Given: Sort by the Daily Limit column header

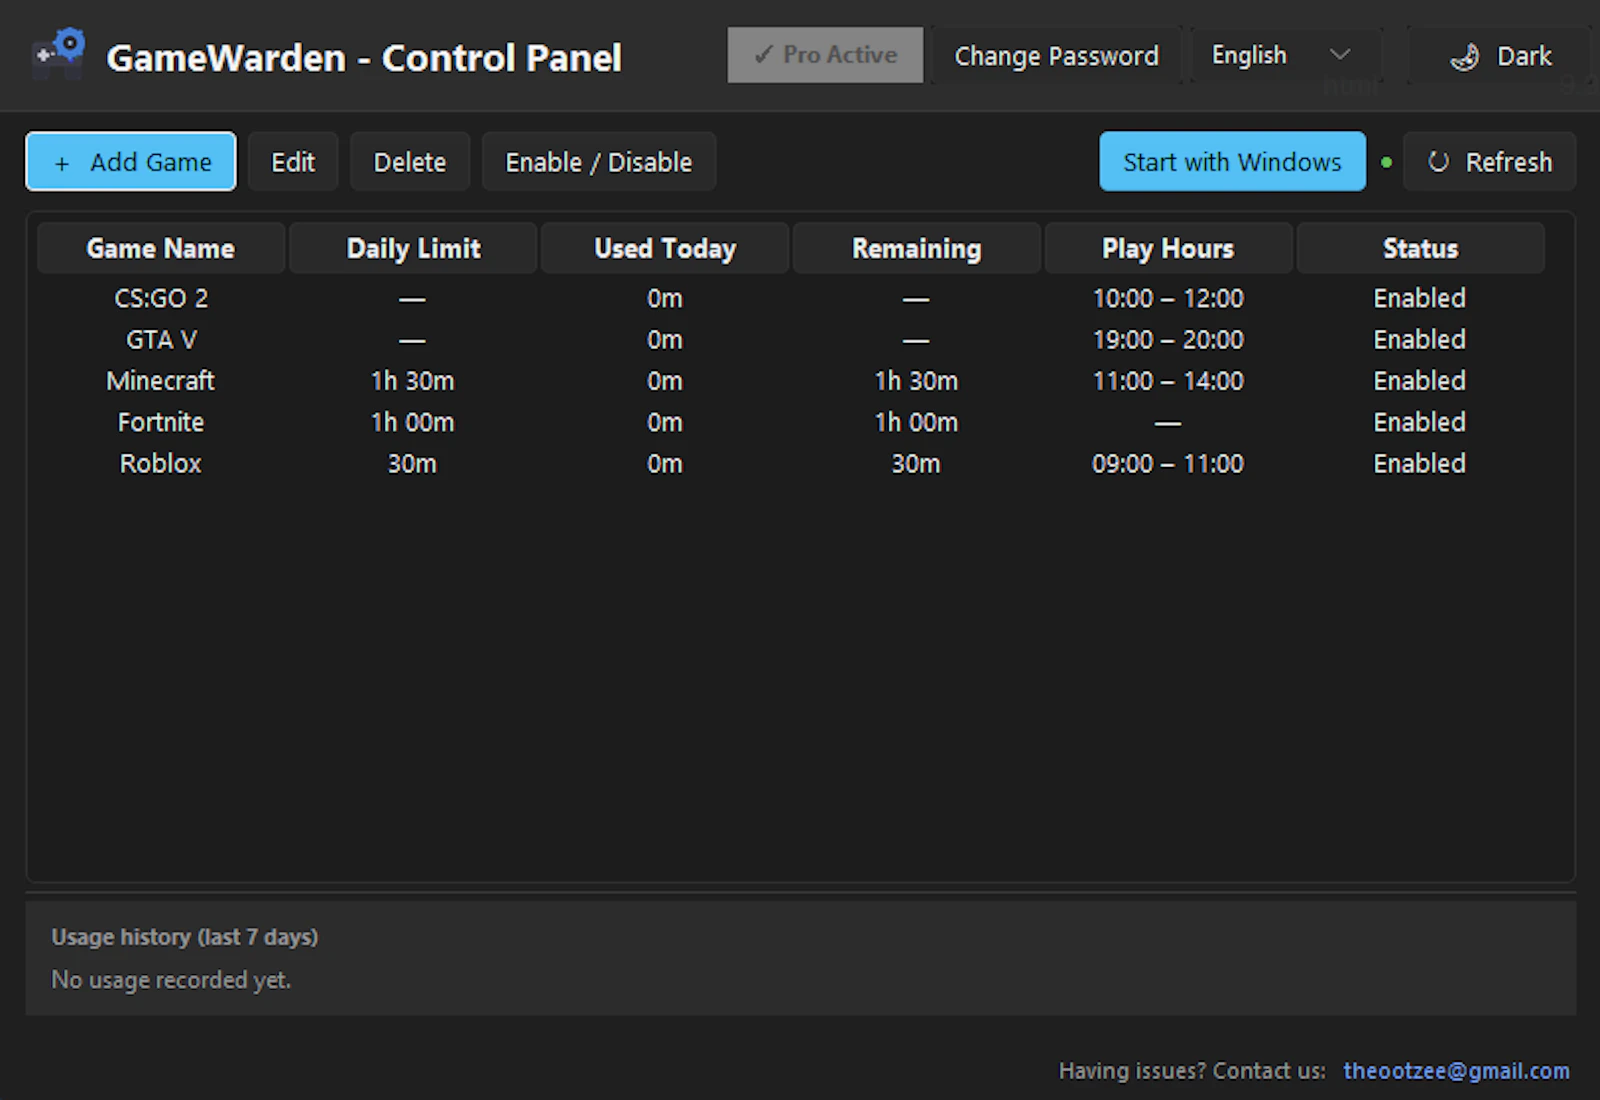Looking at the screenshot, I should coord(413,248).
